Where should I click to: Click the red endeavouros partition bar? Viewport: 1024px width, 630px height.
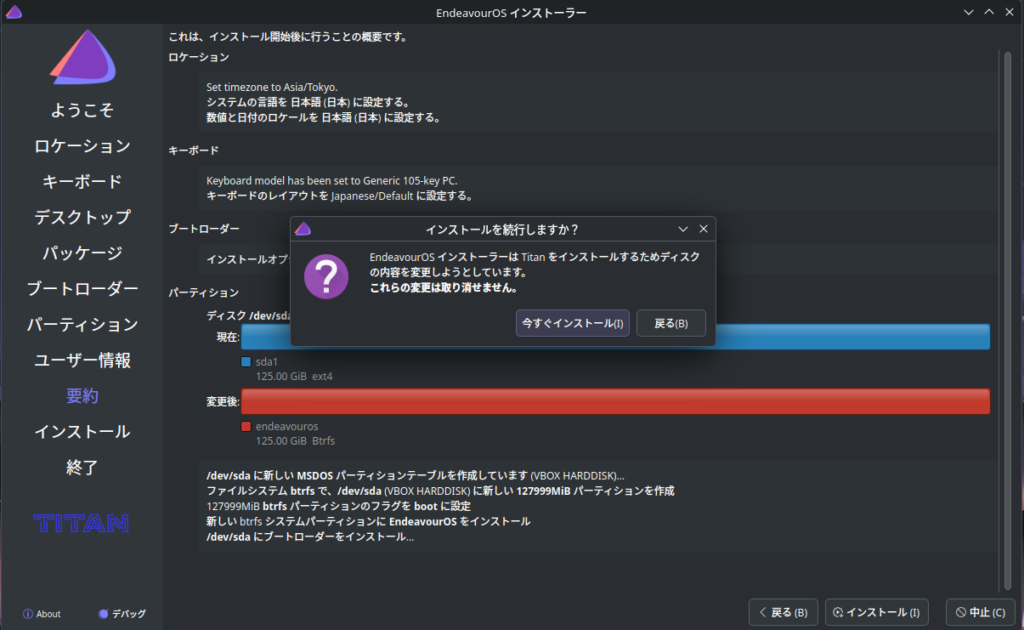tap(615, 401)
